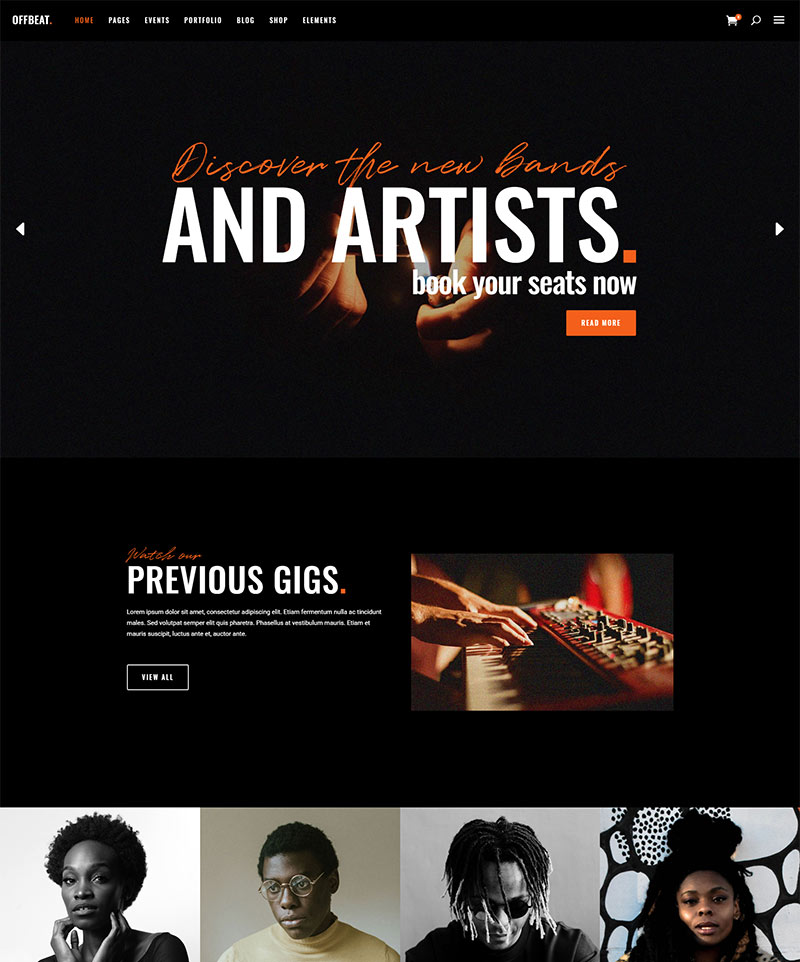Viewport: 800px width, 962px height.
Task: Click the orange Read More button
Action: (601, 323)
